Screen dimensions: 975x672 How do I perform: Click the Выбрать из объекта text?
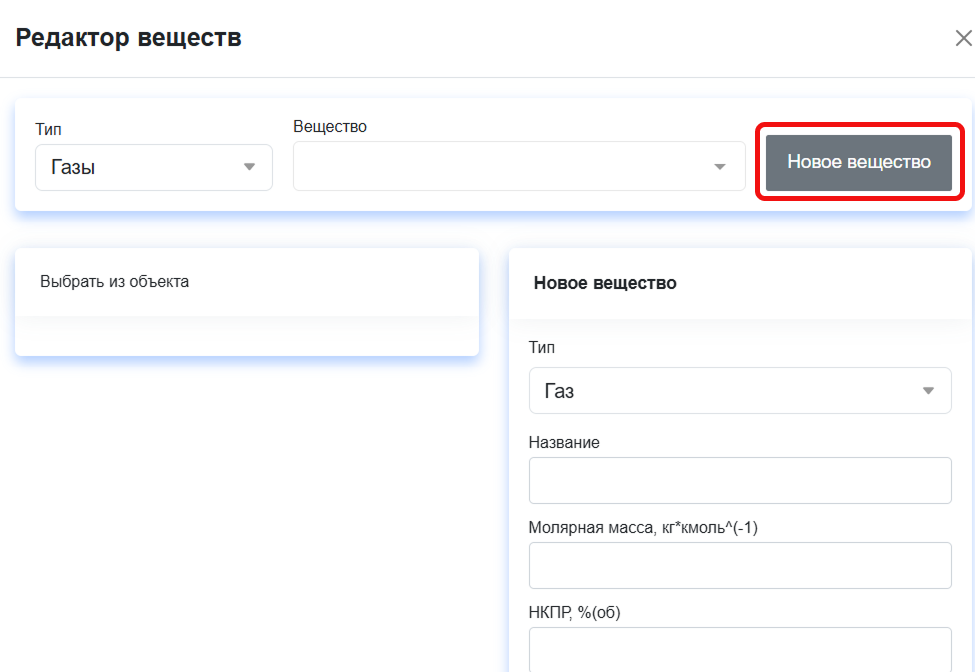click(114, 282)
